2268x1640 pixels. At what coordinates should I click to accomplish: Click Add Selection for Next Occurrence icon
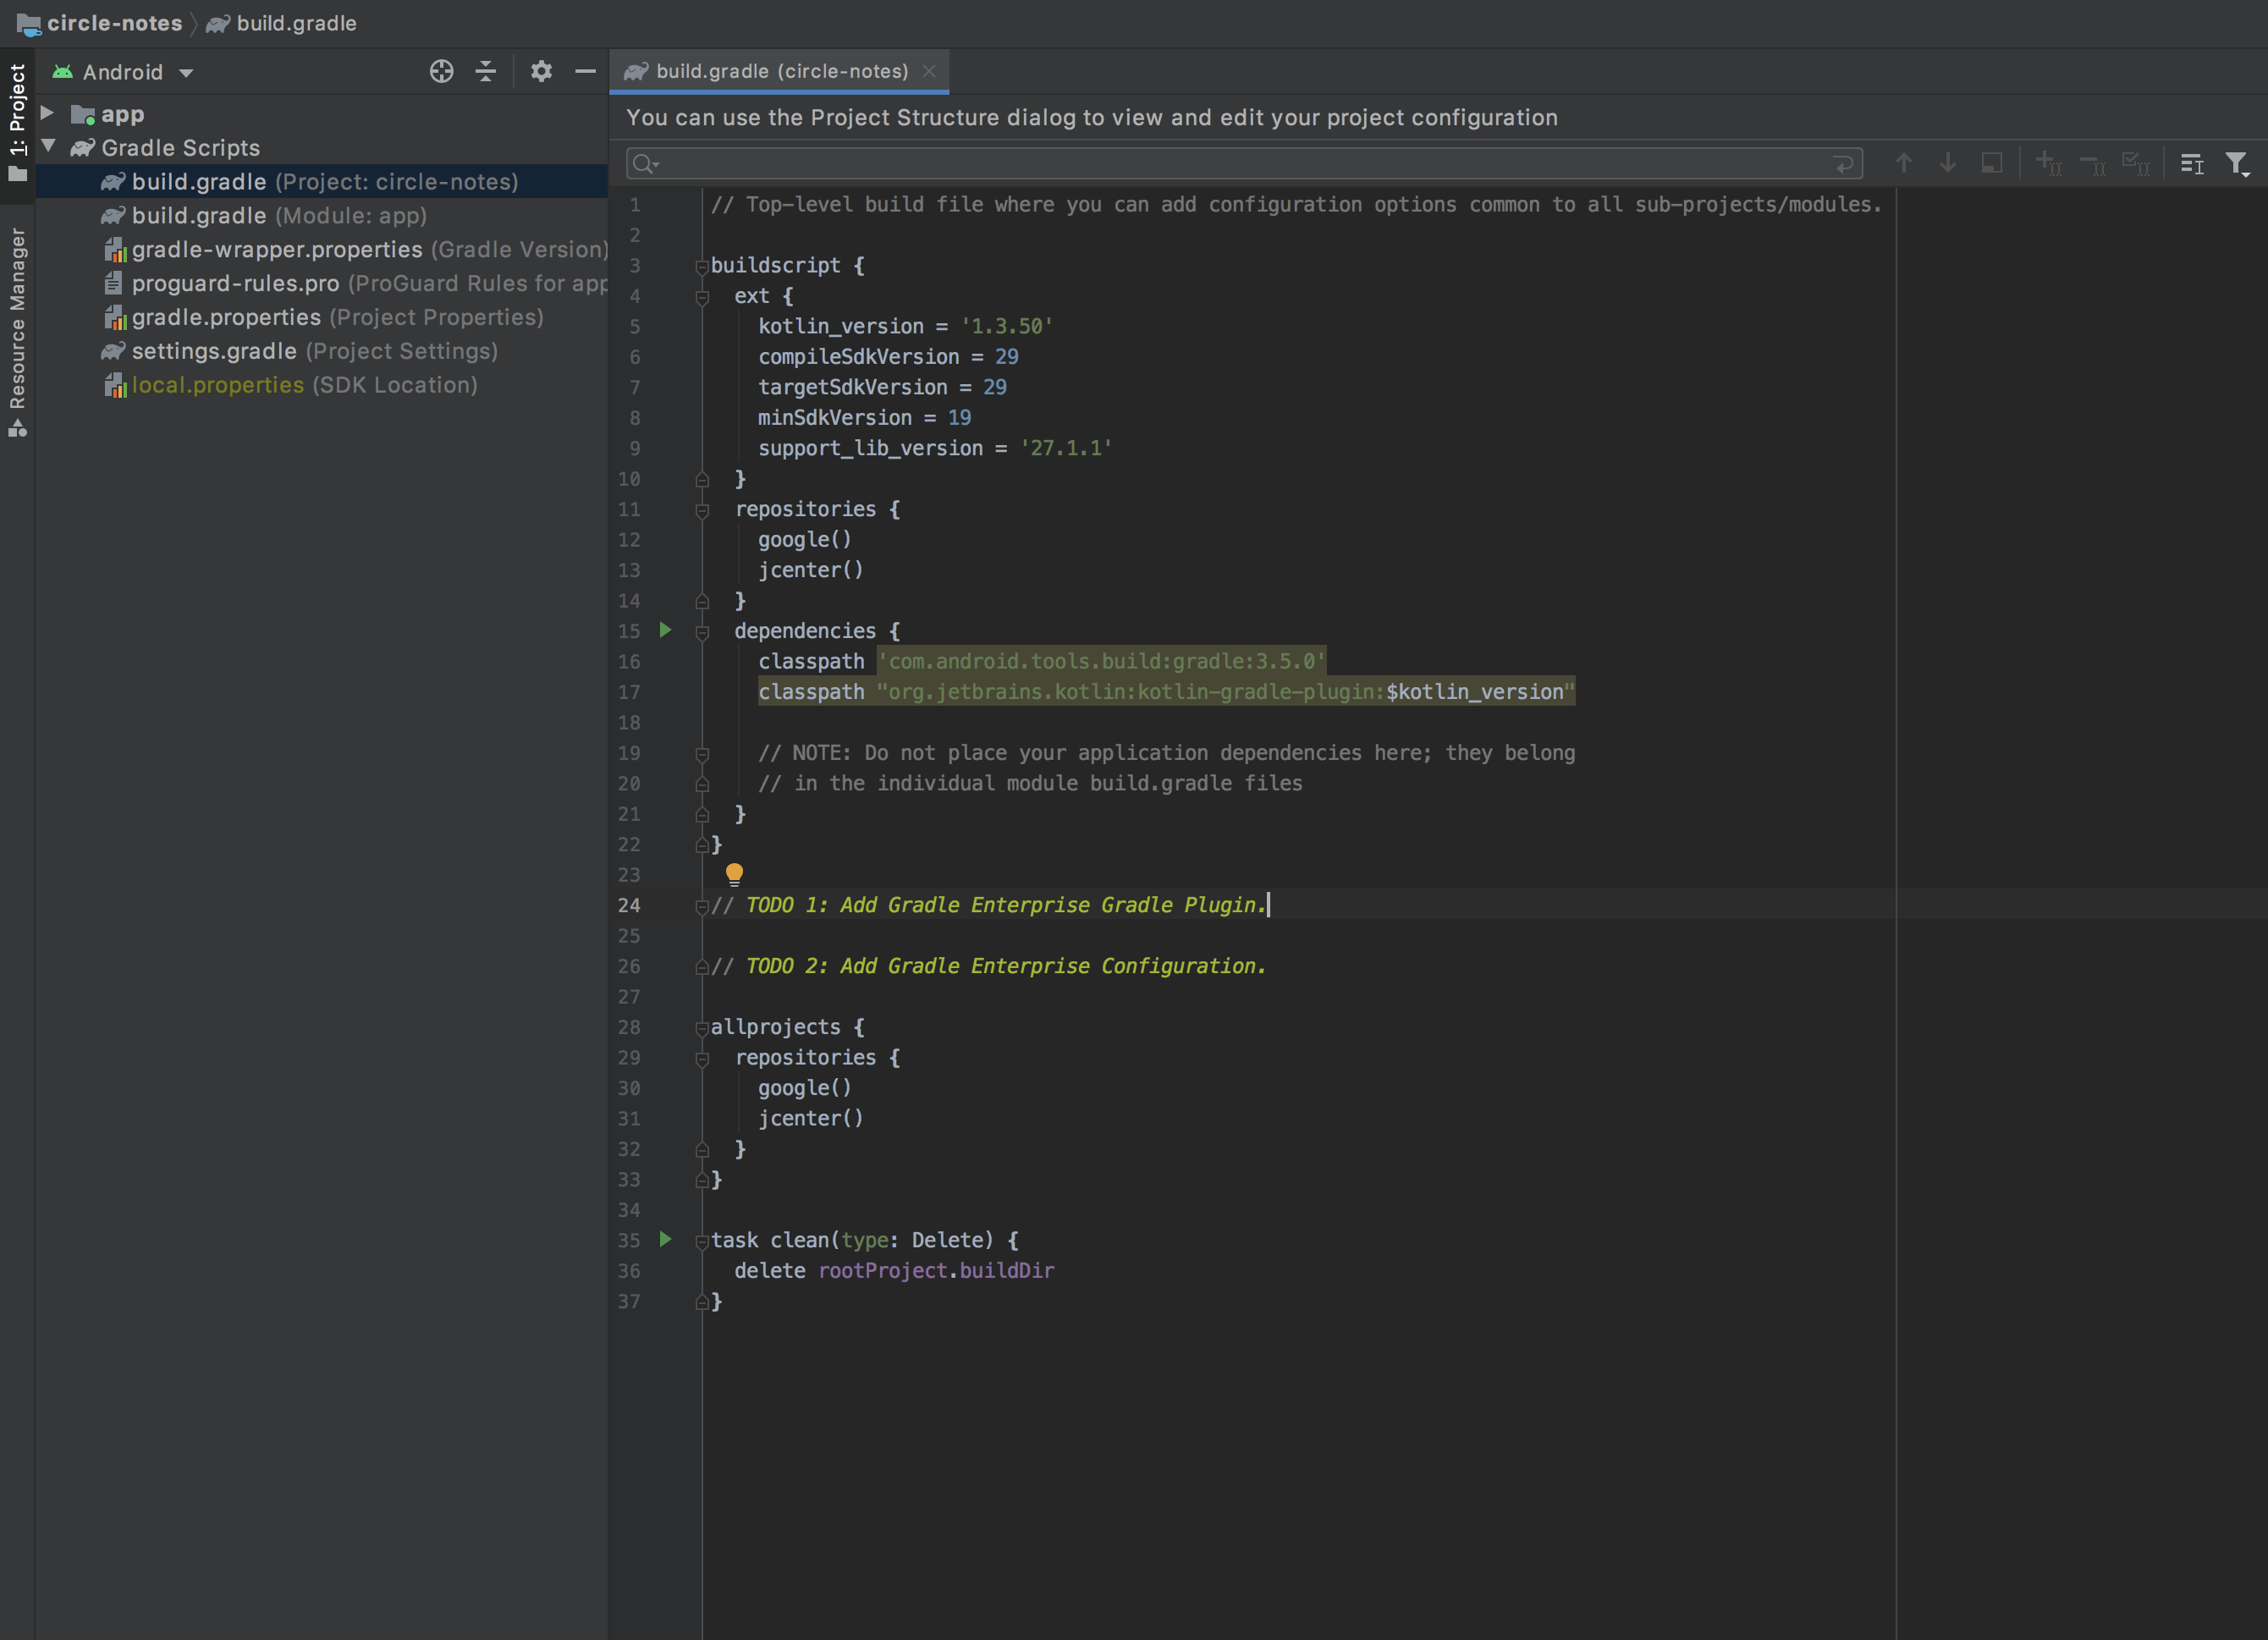[x=2048, y=162]
